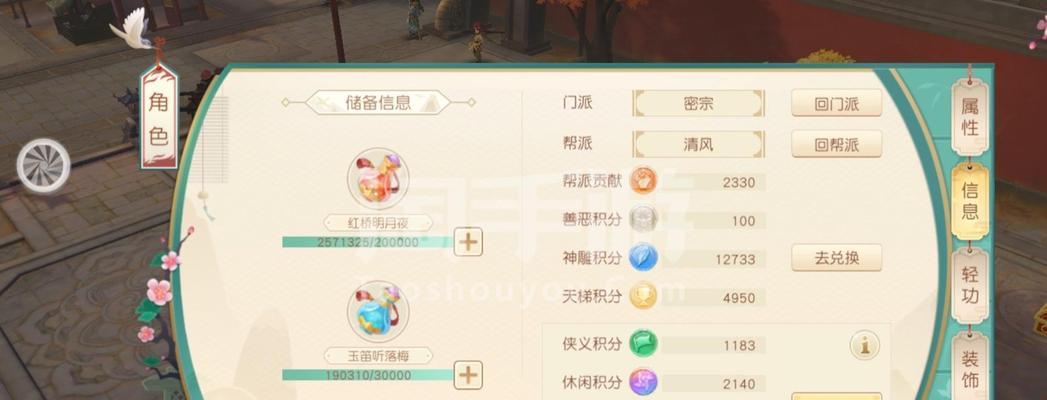
Task: Add reserve with plus beside 玉笛听落梅
Action: [x=468, y=375]
